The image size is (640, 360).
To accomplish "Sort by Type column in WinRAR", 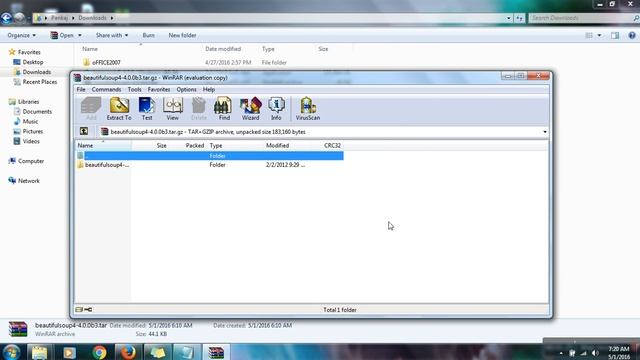I will pyautogui.click(x=216, y=145).
